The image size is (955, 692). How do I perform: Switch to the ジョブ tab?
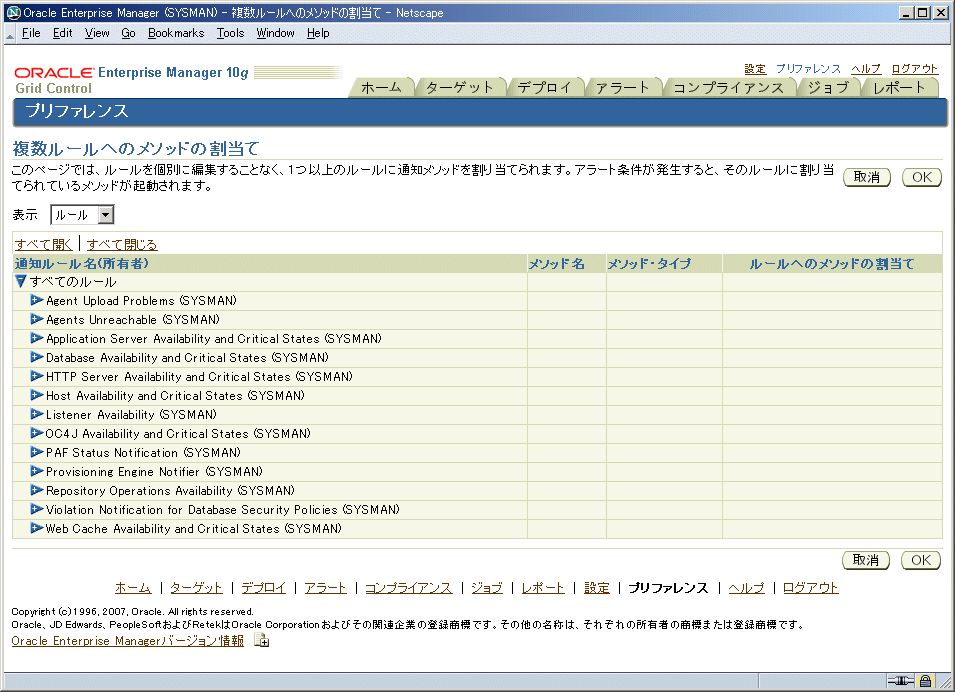point(828,88)
